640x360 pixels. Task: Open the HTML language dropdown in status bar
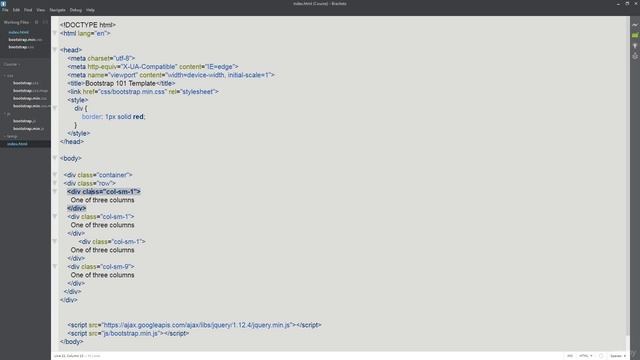(x=585, y=356)
